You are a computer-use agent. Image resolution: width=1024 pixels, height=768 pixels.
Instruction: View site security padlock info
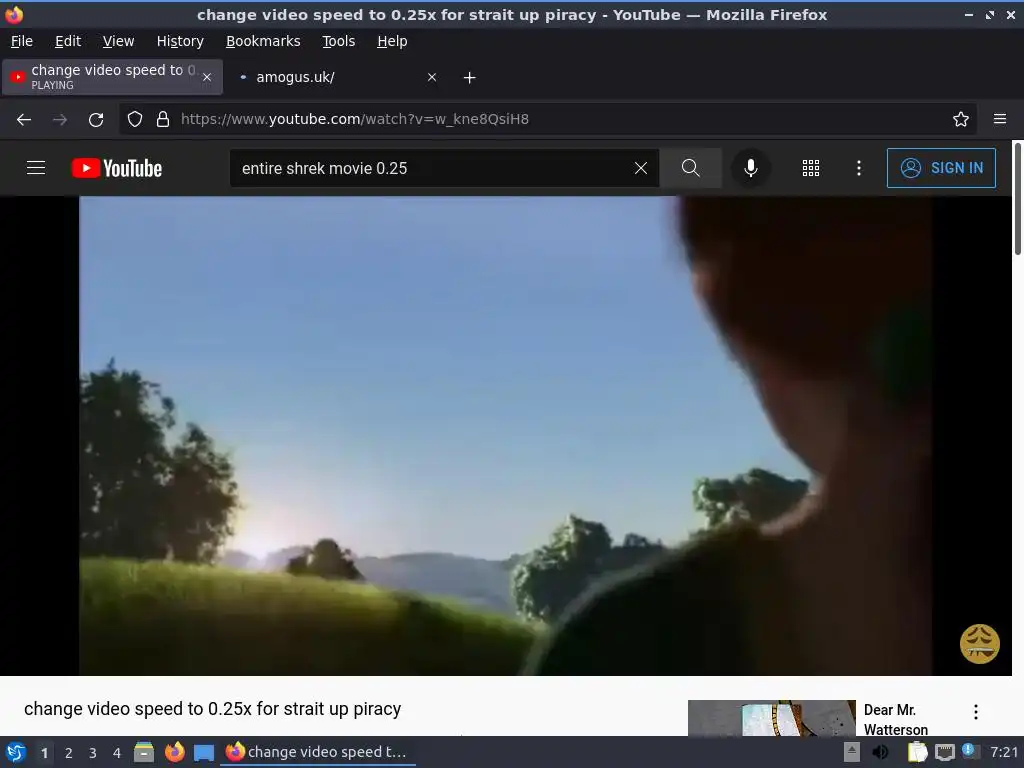click(163, 120)
